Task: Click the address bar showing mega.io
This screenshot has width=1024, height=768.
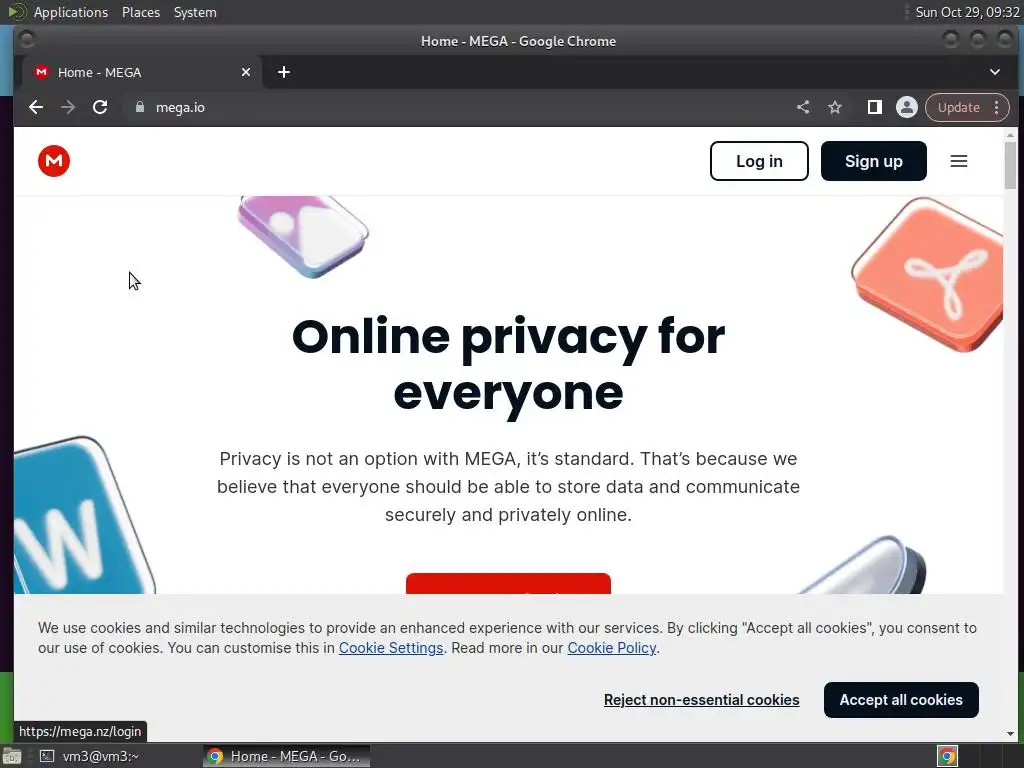Action: point(457,107)
